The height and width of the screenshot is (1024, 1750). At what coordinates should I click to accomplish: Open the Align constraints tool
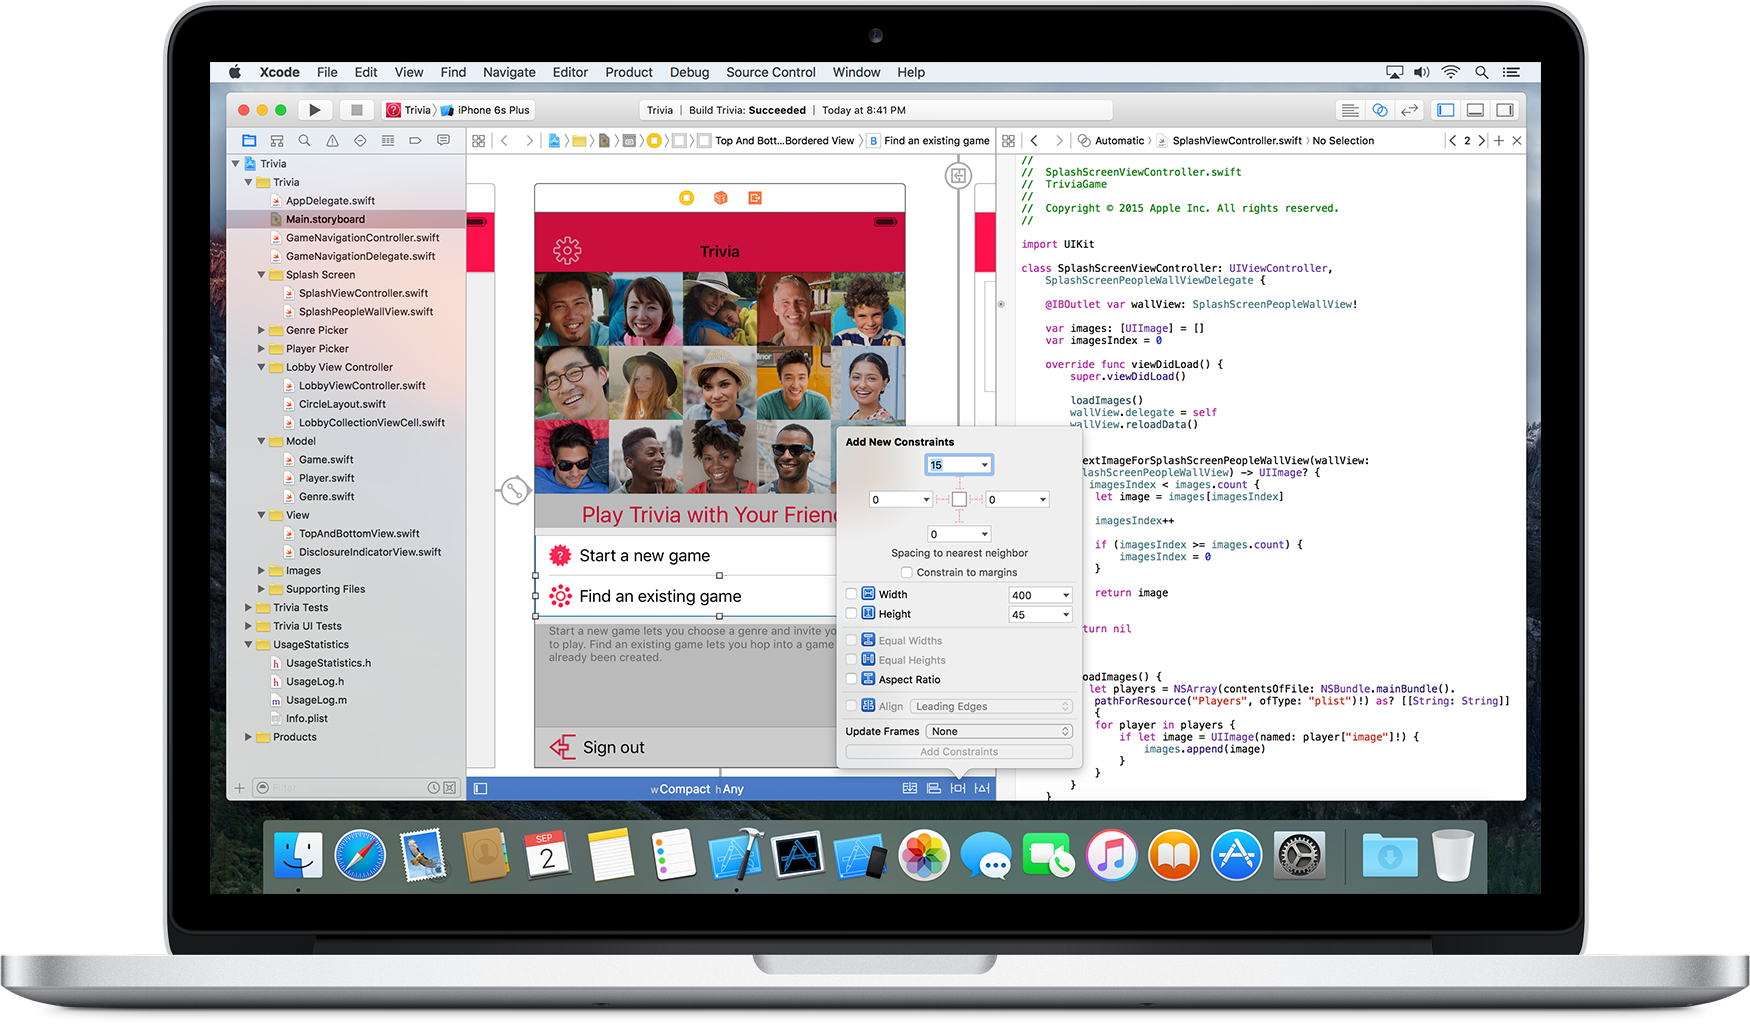pyautogui.click(x=934, y=789)
